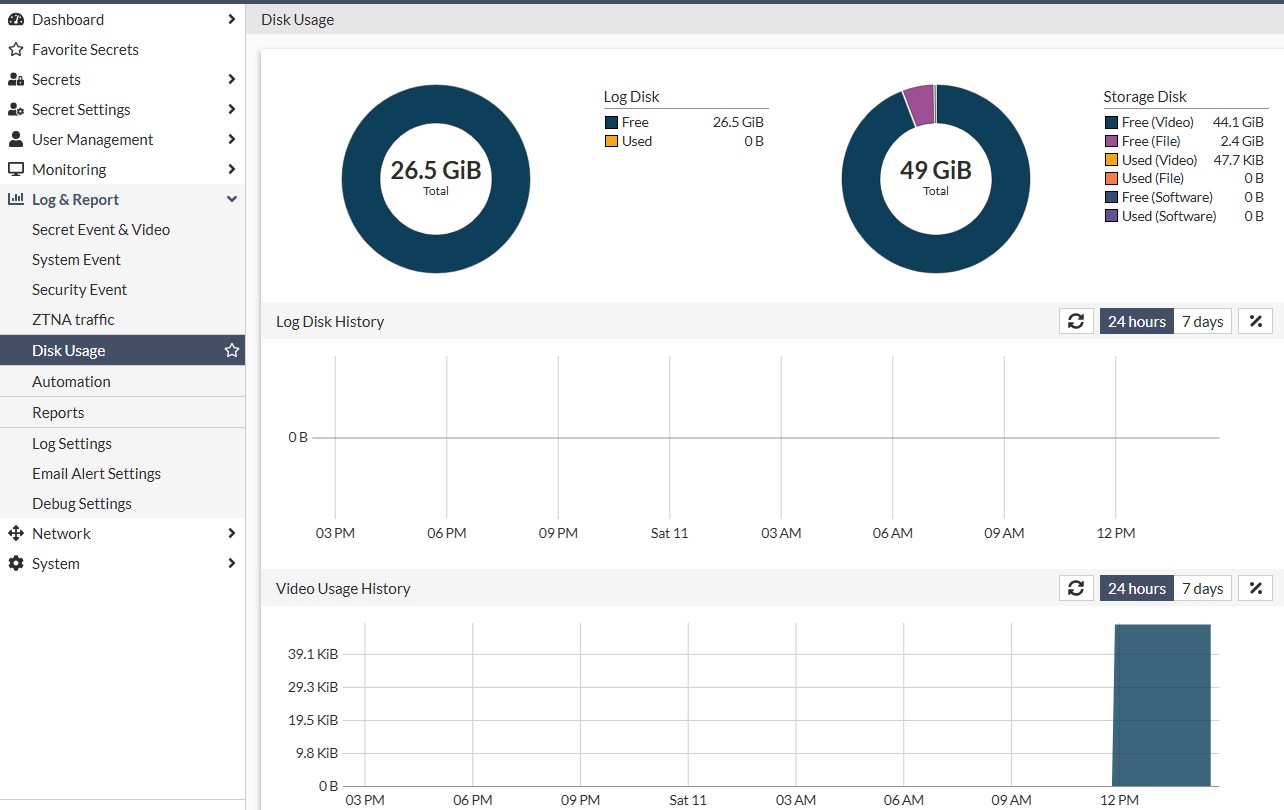Click the User Management person icon
1284x810 pixels.
tap(15, 139)
